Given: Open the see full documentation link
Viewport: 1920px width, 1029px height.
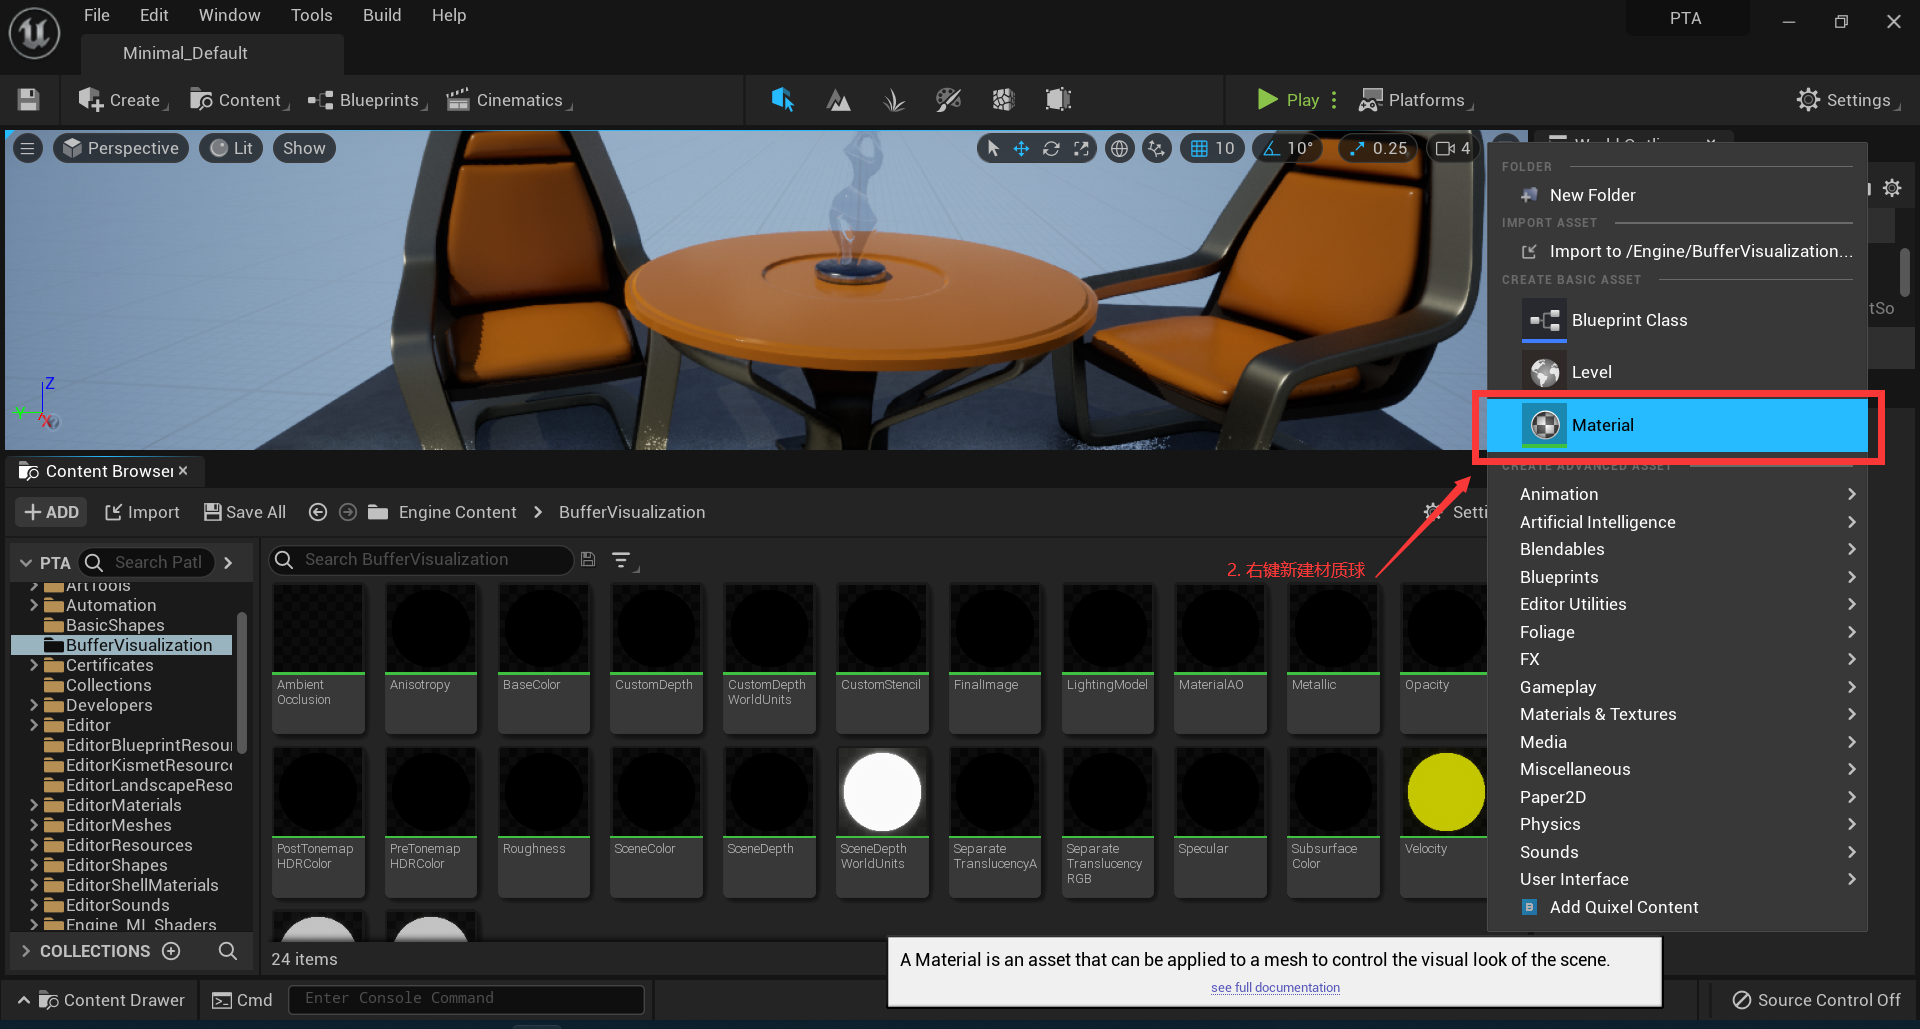Looking at the screenshot, I should point(1275,987).
